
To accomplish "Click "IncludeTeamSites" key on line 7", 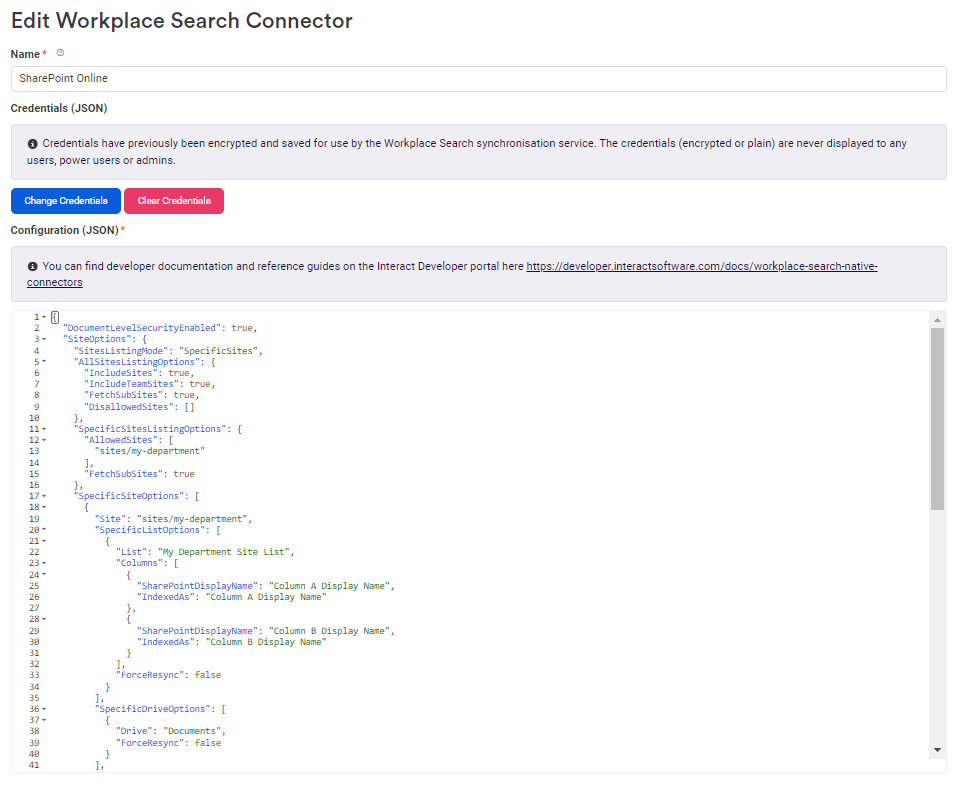I will point(131,384).
